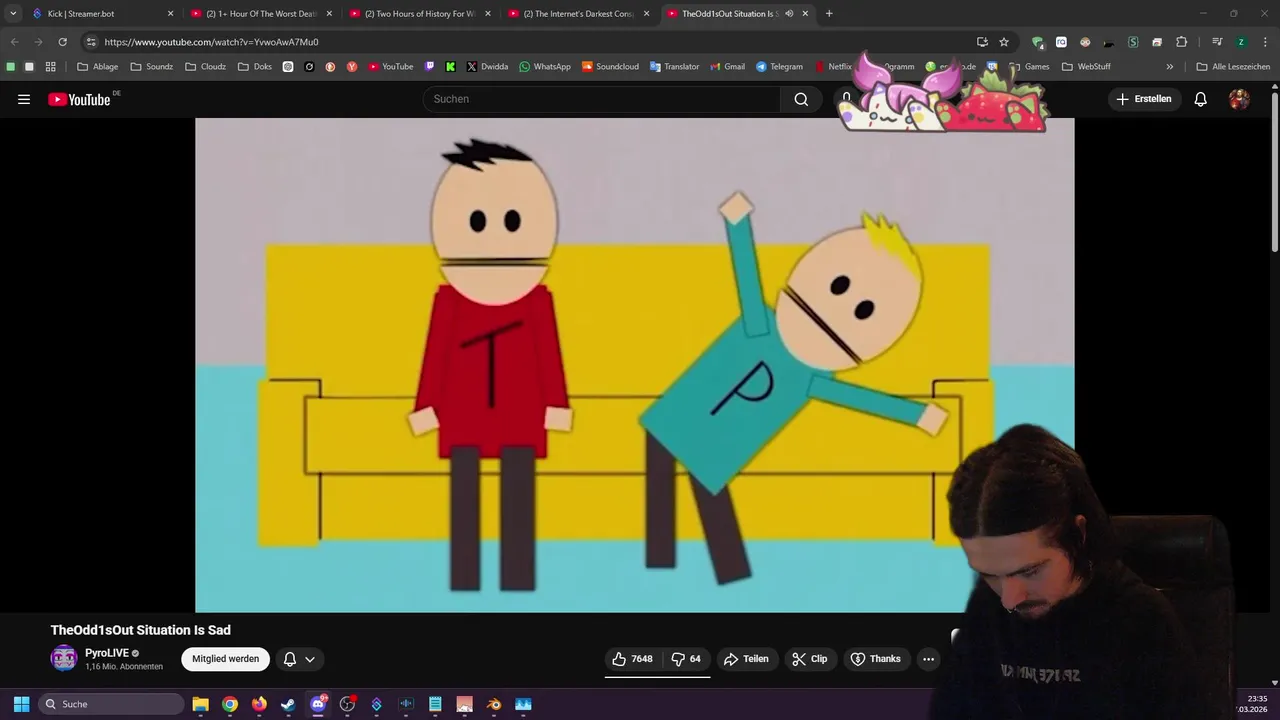Click the Windows Start button

coord(21,704)
